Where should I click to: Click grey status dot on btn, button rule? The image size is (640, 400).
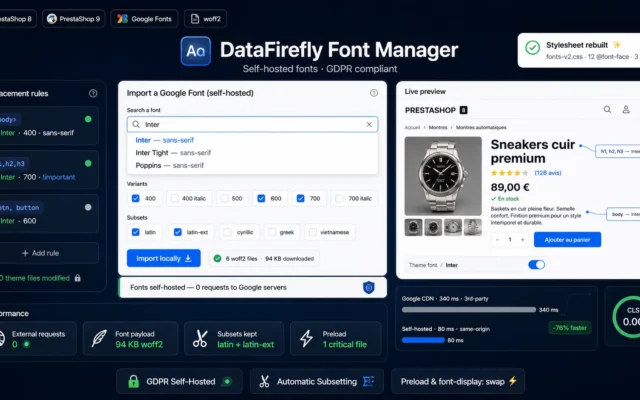(88, 207)
